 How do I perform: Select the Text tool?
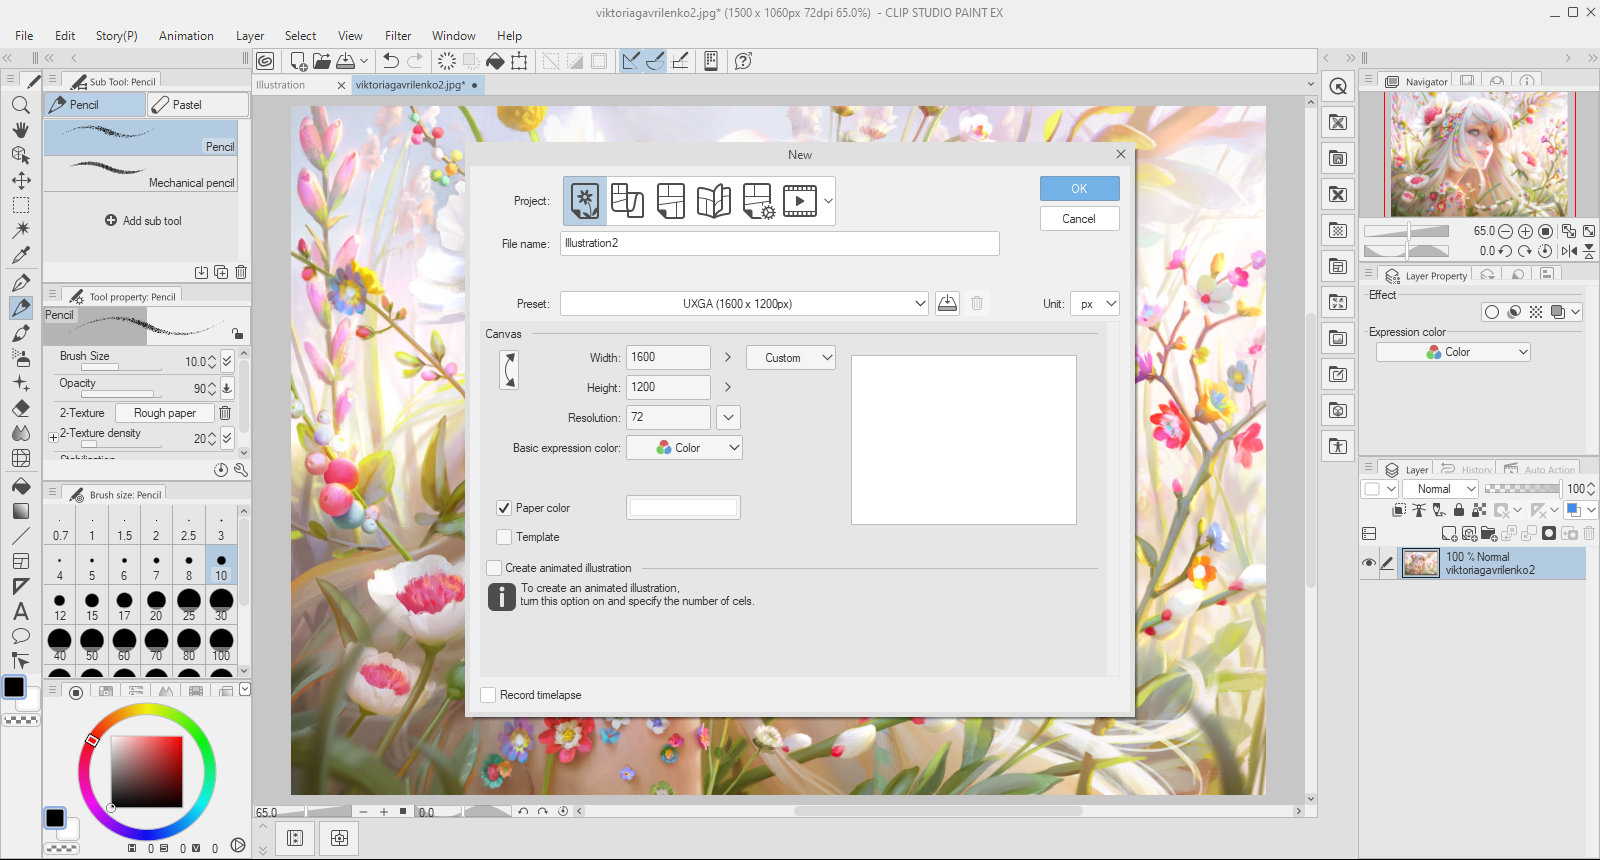point(21,611)
